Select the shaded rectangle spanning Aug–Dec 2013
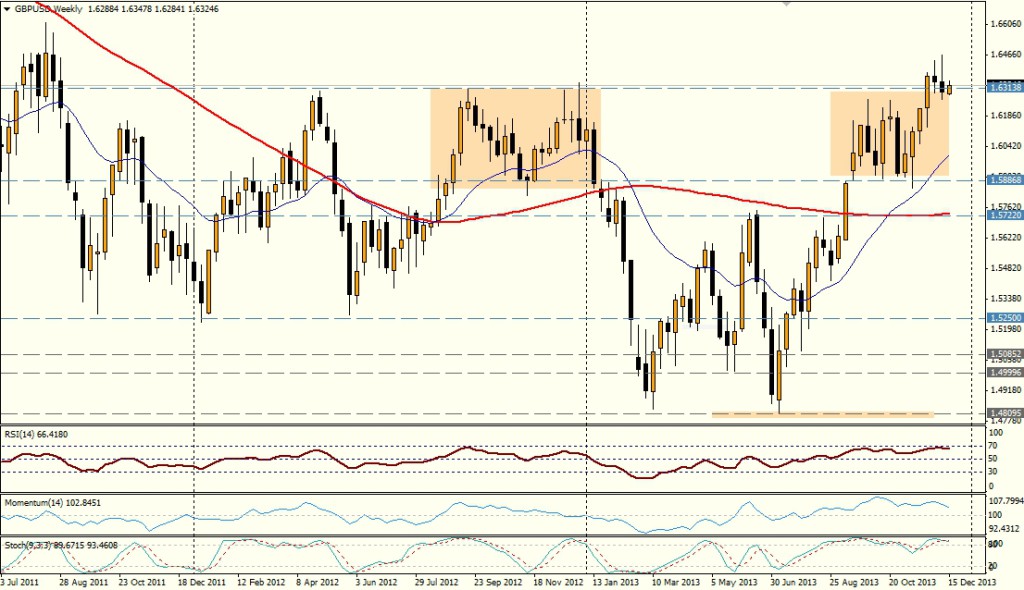The height and width of the screenshot is (590, 1024). click(889, 134)
